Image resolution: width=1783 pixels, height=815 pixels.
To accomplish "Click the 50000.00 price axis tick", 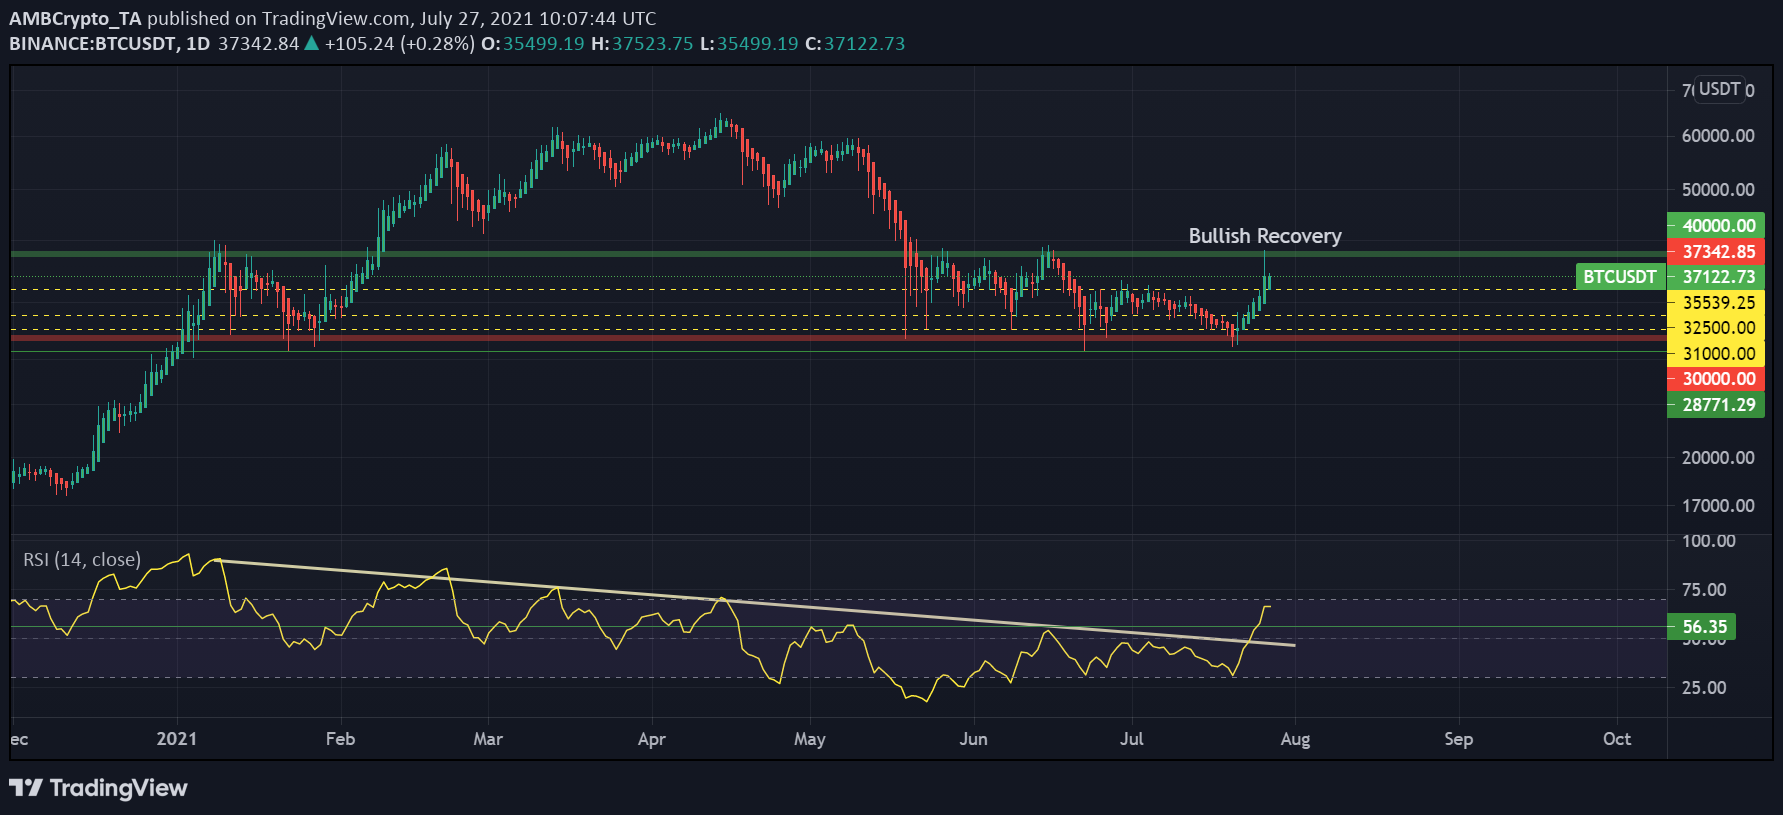I will coord(1718,190).
